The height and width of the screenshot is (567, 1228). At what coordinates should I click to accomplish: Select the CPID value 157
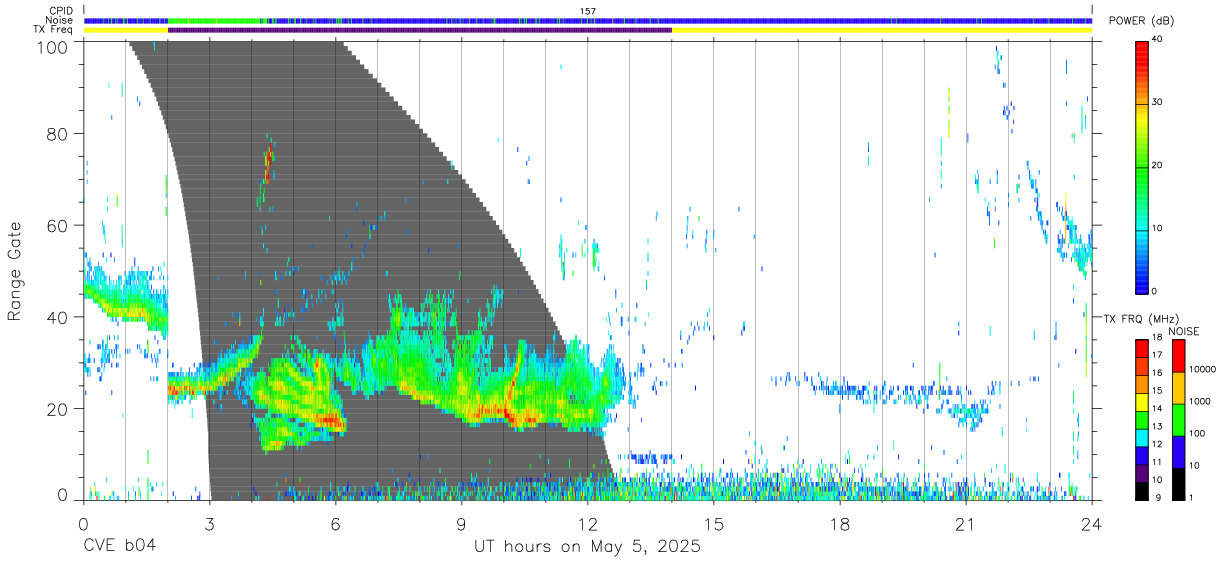tap(588, 11)
